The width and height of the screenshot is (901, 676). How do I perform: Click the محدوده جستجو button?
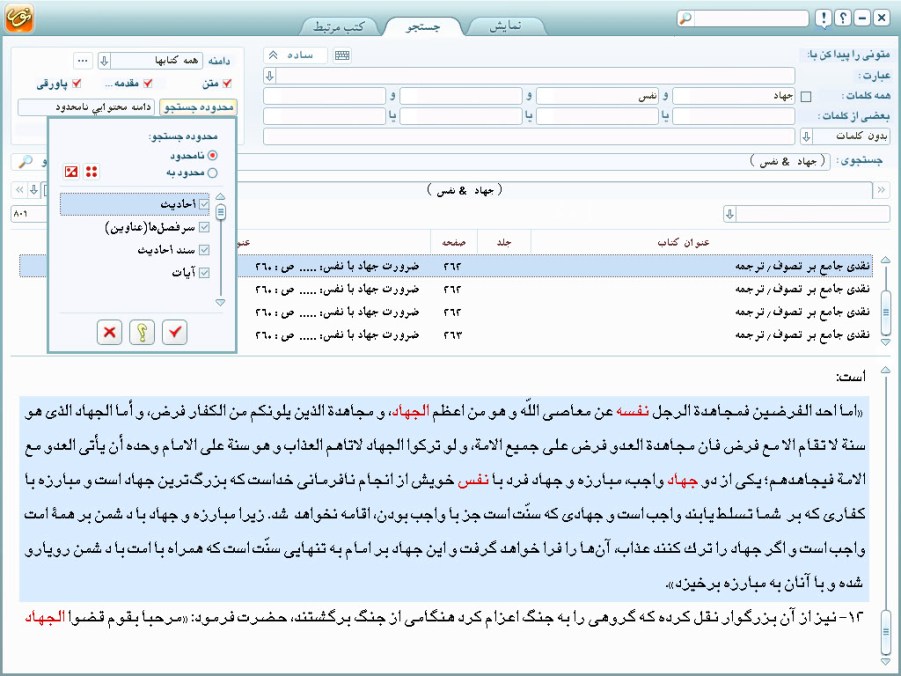coord(198,107)
